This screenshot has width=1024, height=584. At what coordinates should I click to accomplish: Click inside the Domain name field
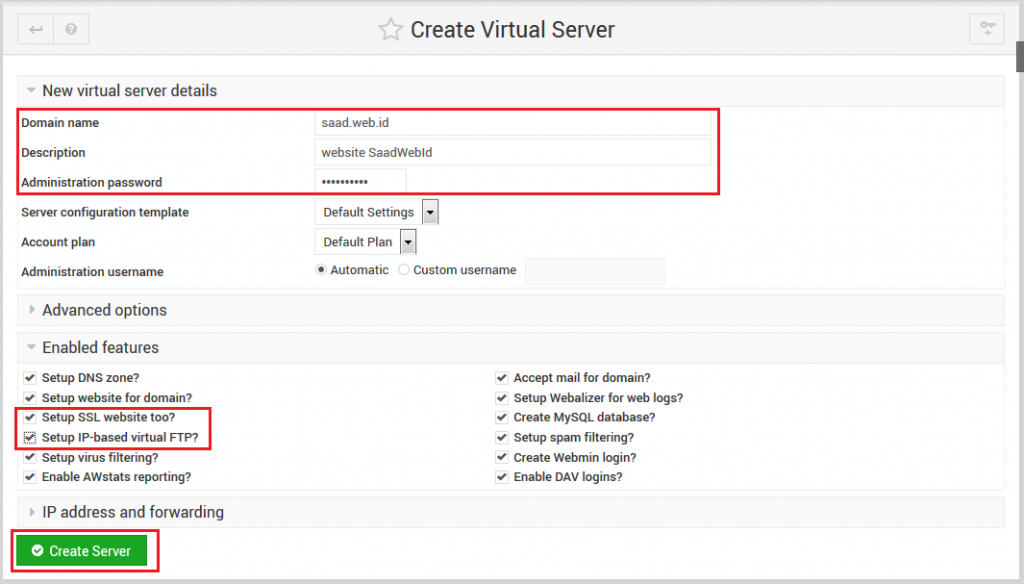pos(512,122)
